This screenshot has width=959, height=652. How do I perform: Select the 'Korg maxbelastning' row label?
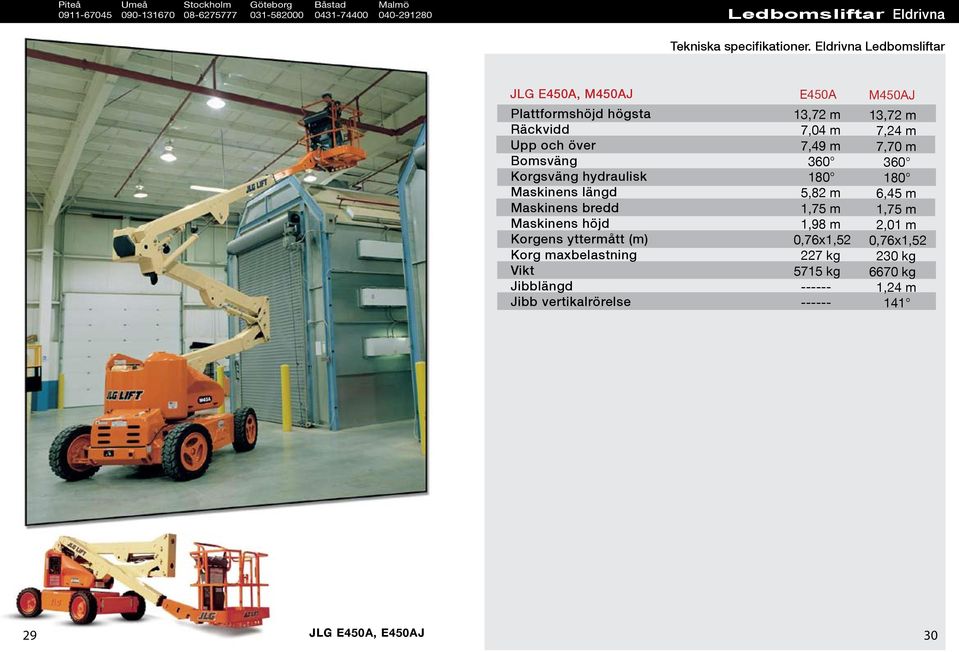point(574,255)
